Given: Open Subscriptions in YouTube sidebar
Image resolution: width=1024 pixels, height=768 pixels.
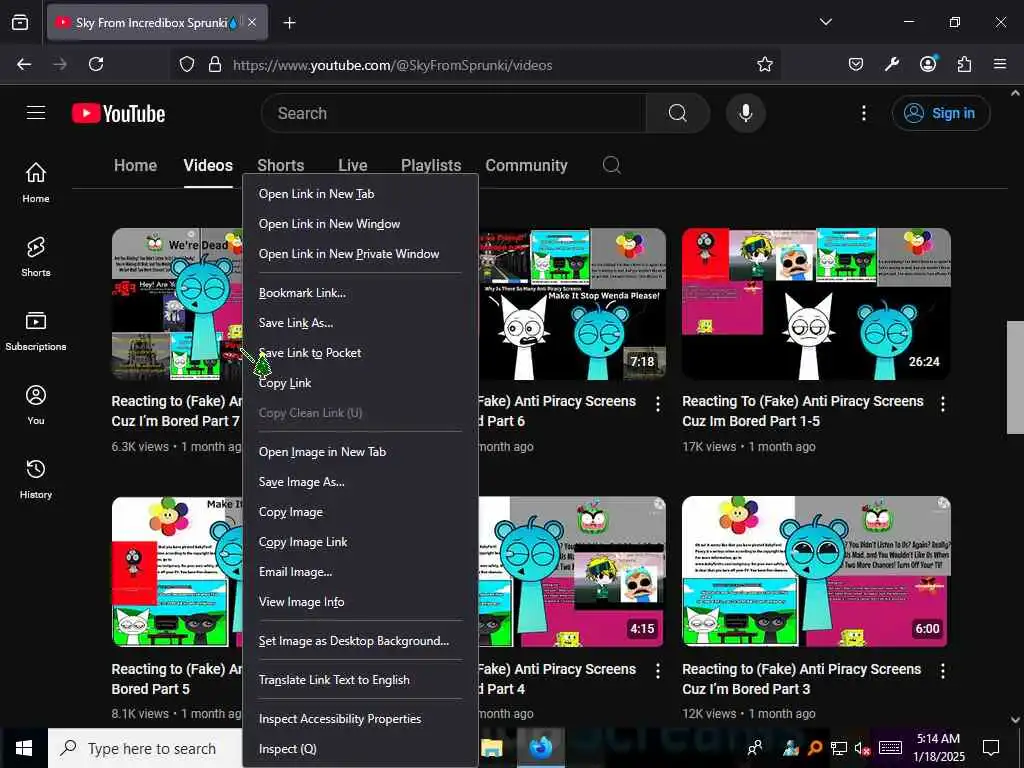Looking at the screenshot, I should tap(36, 330).
